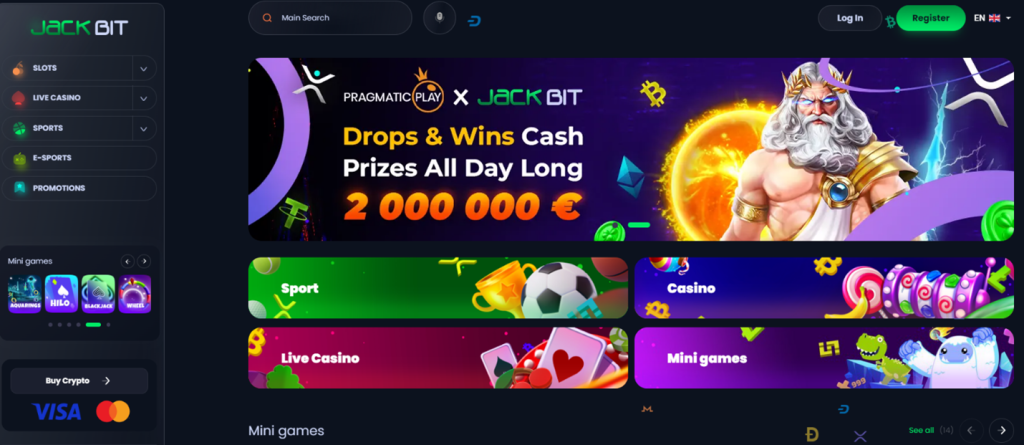Viewport: 1024px width, 445px height.
Task: Click the microphone voice search icon
Action: pos(440,18)
